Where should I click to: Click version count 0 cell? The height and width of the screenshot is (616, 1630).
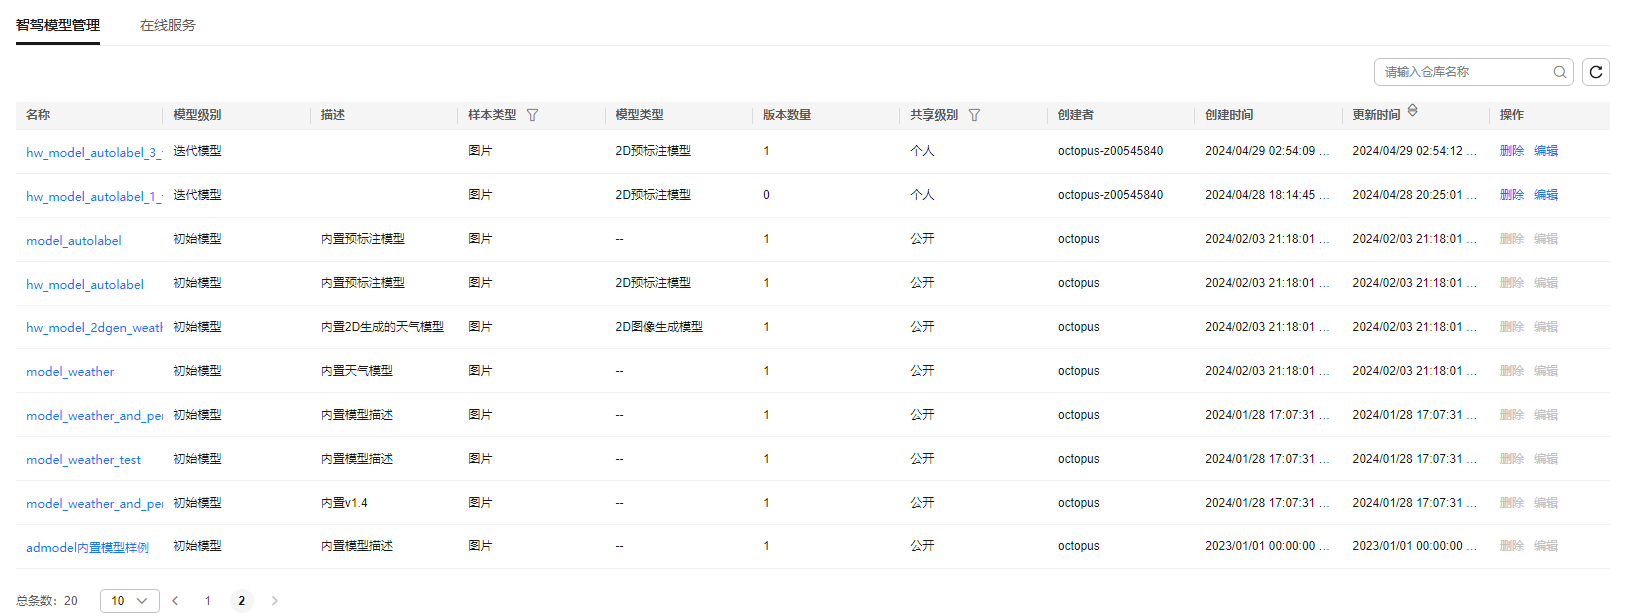pos(766,195)
